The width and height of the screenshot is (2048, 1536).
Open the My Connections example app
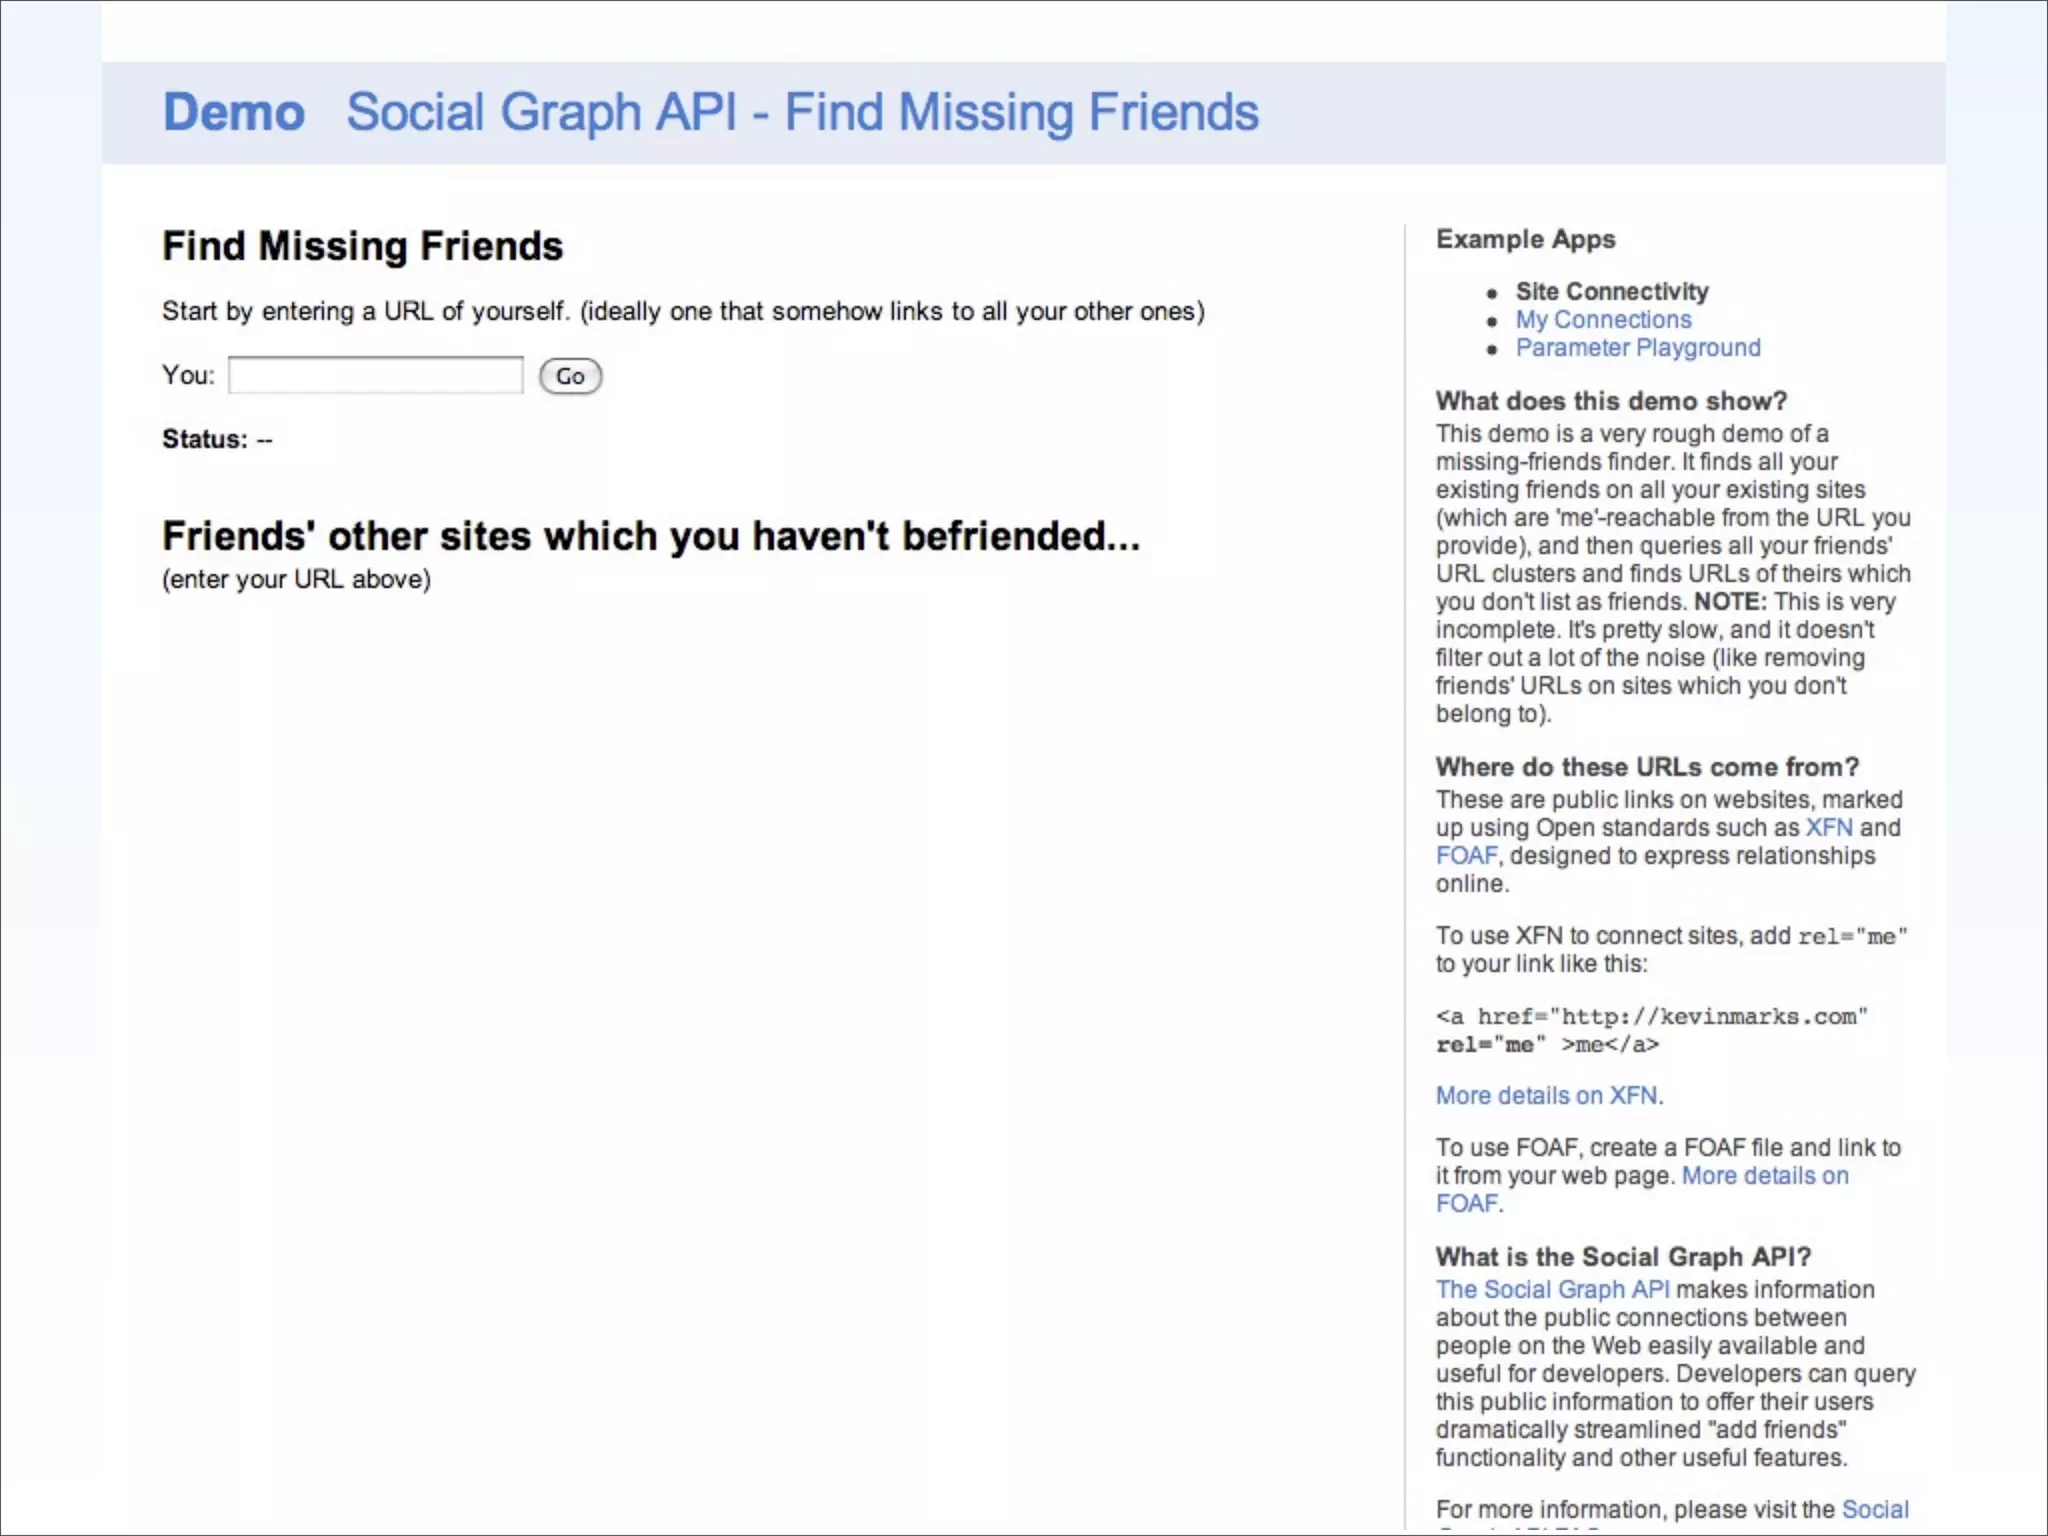[1602, 319]
